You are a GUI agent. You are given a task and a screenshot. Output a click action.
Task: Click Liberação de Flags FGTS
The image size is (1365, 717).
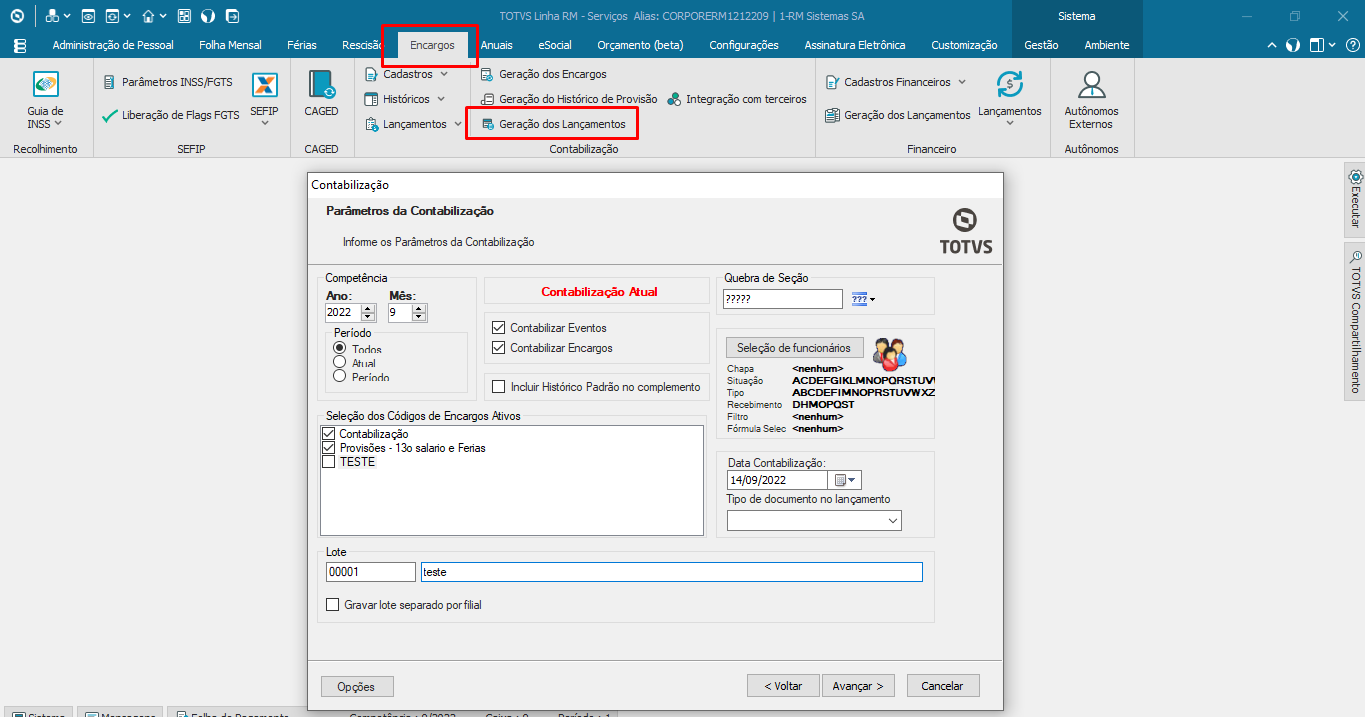(171, 115)
